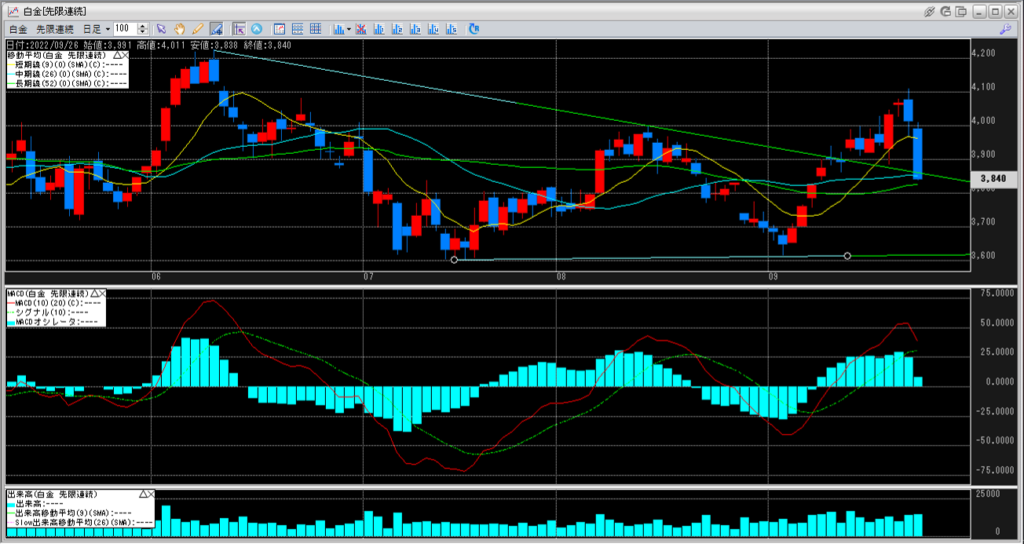Click the current price label 3,840
1024x544 pixels.
(993, 178)
